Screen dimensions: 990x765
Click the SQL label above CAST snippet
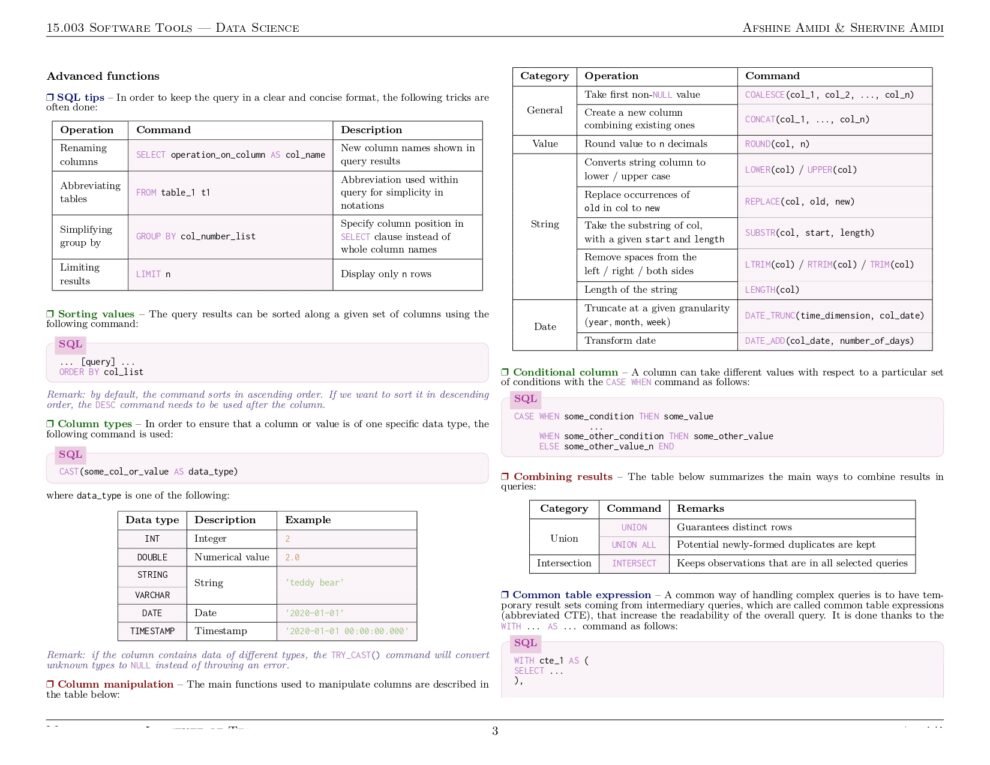(x=68, y=455)
